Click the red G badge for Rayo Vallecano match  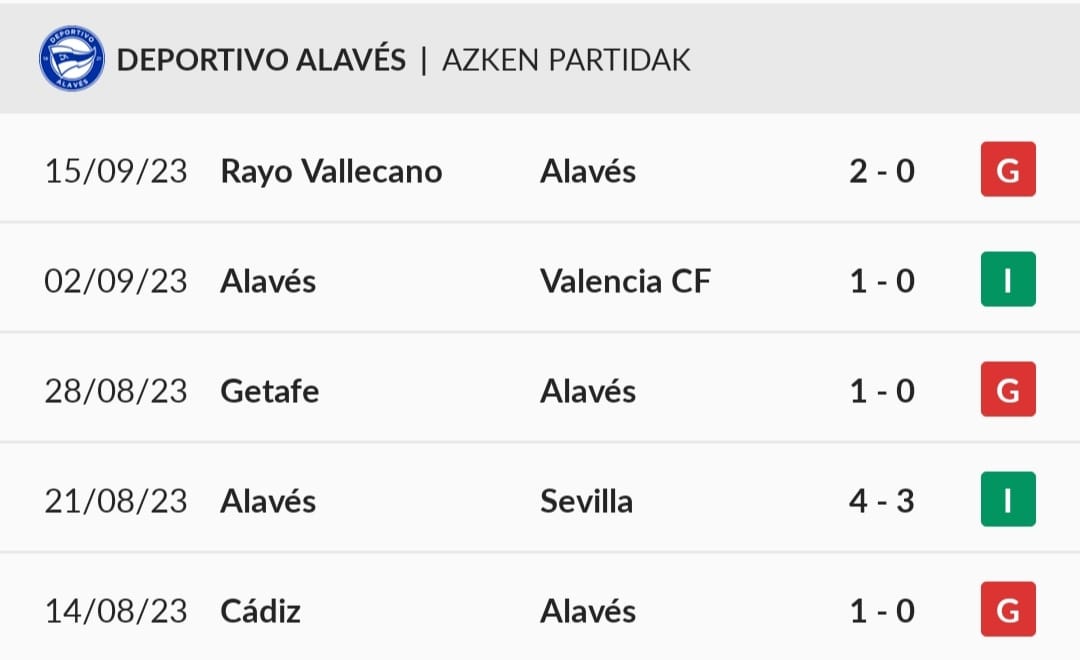(x=1008, y=169)
